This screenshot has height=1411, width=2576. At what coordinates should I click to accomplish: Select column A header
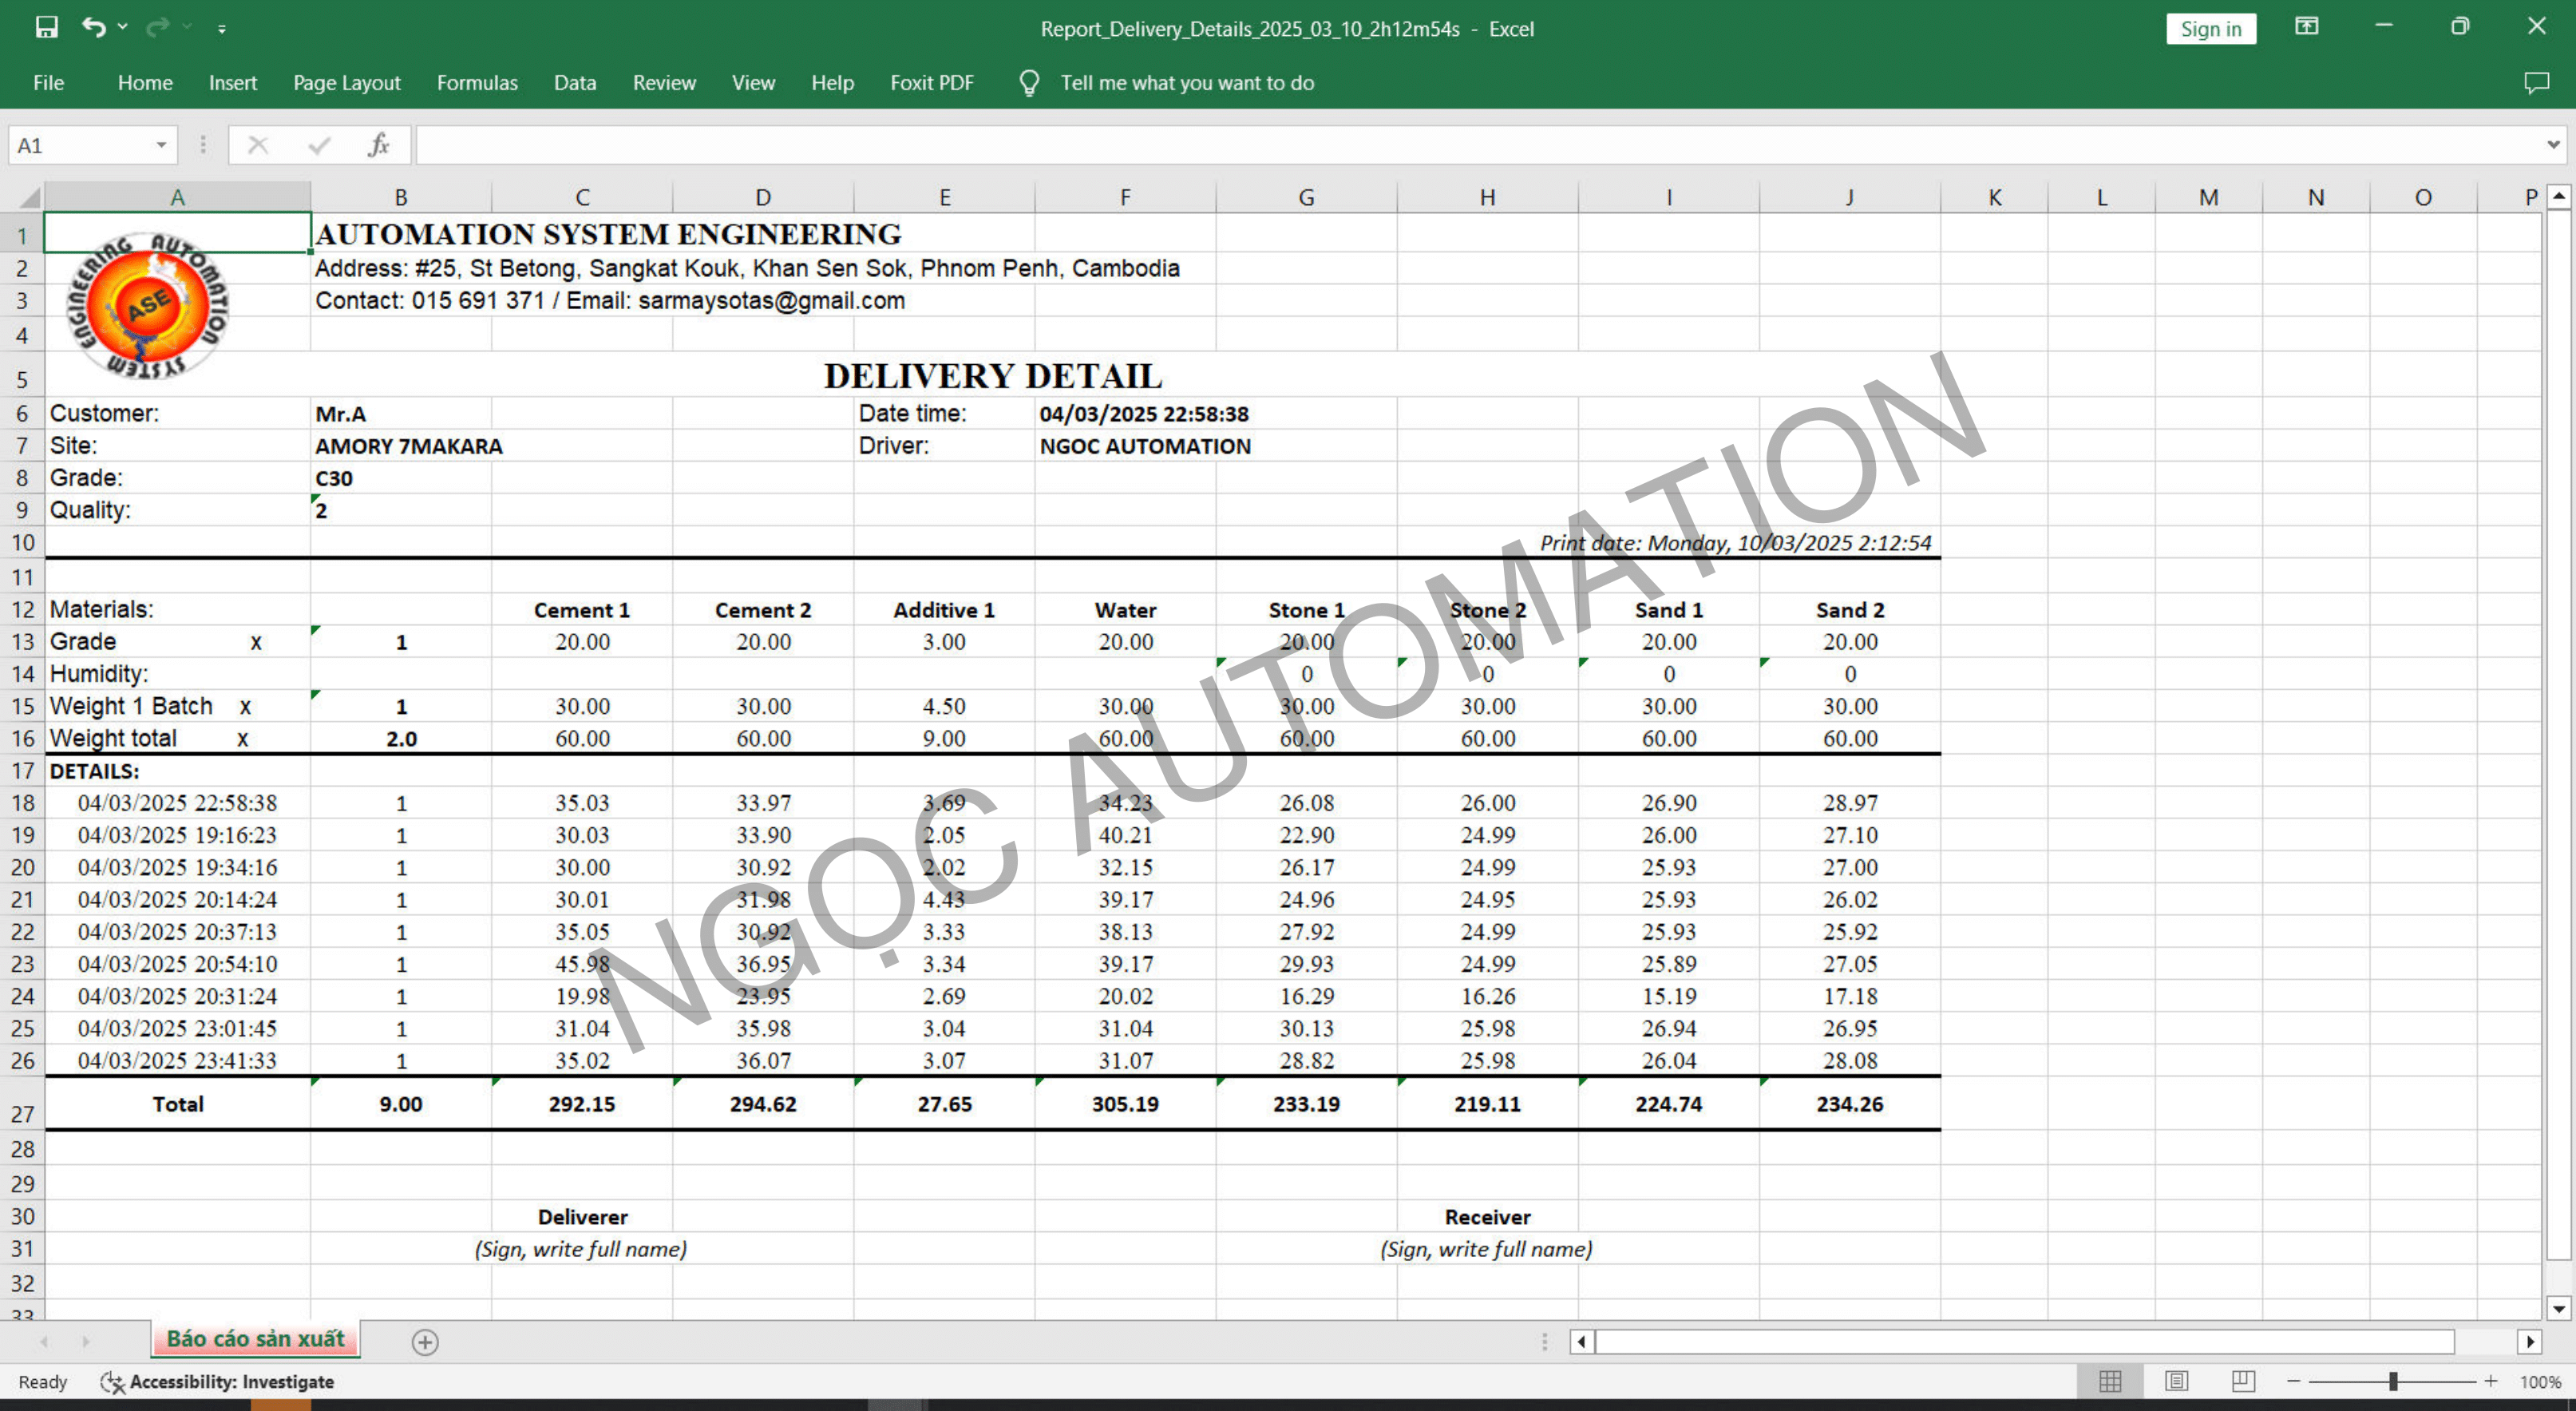click(x=177, y=197)
